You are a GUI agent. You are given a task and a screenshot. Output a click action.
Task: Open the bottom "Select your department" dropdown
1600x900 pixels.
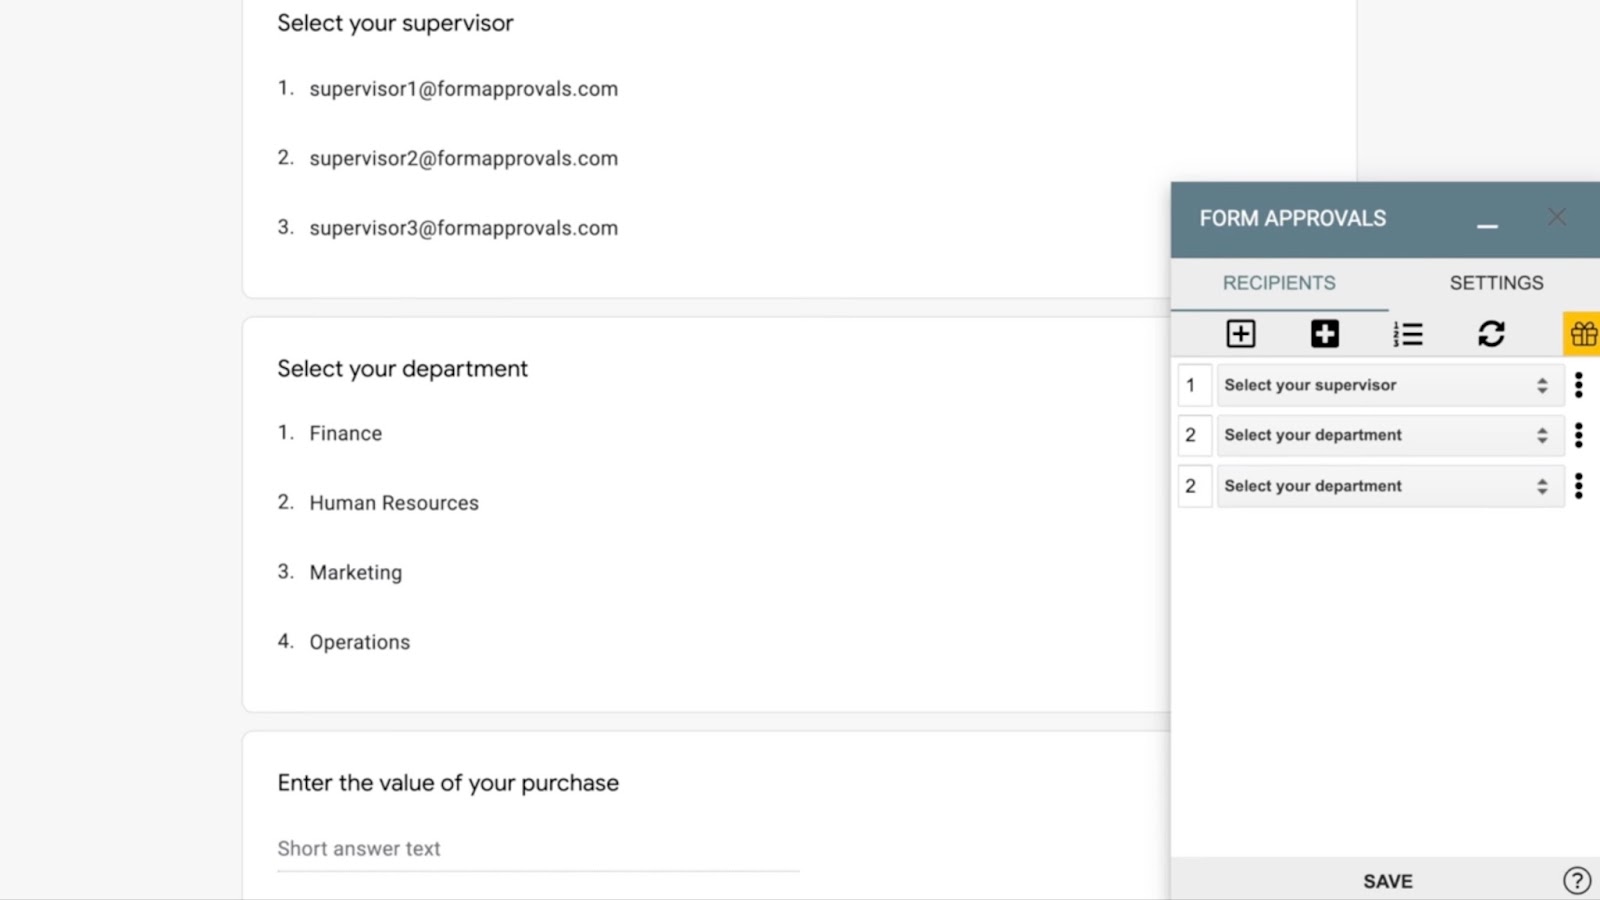click(1389, 486)
